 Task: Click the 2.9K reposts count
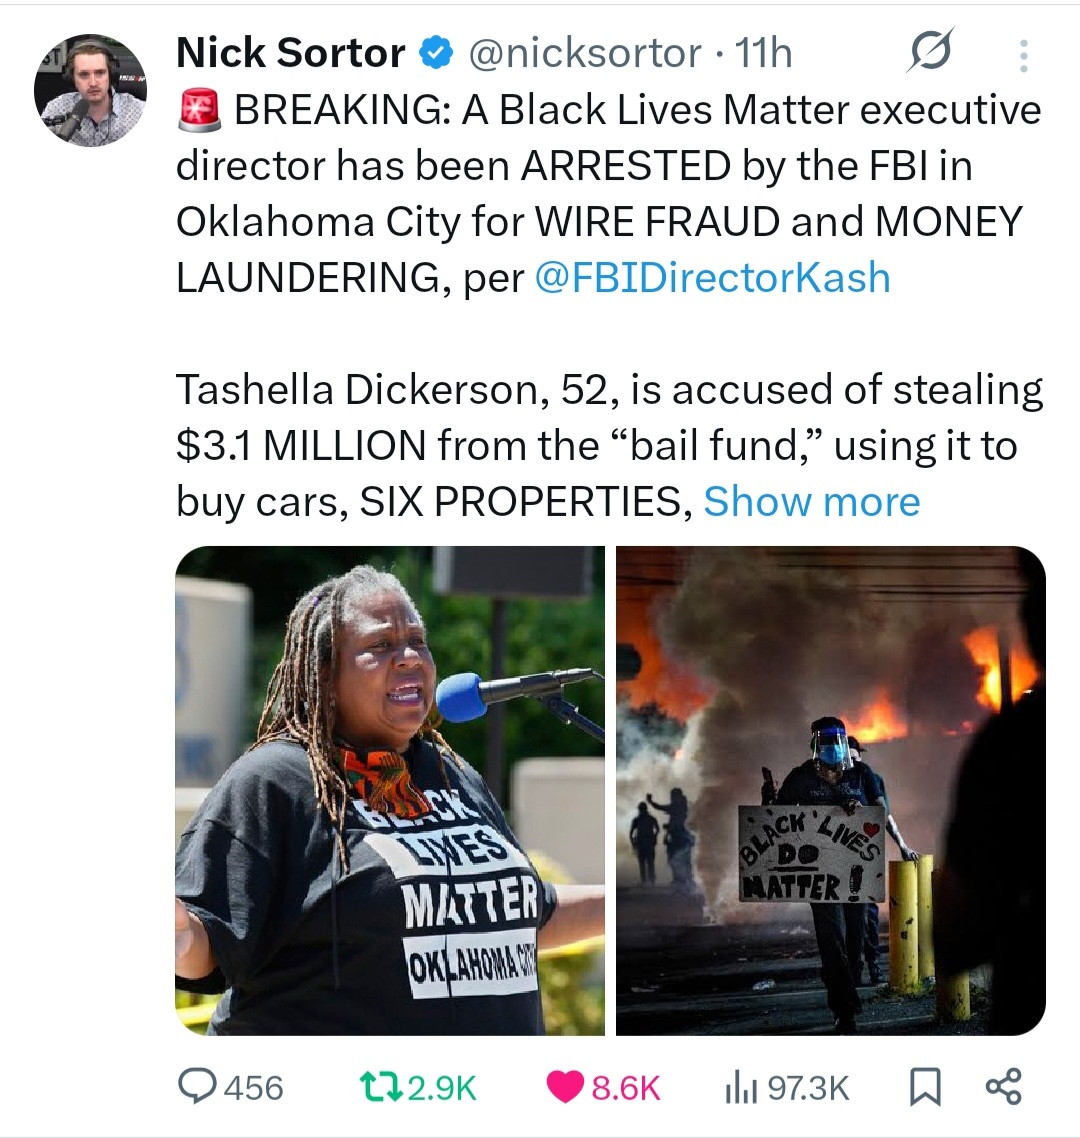(442, 1088)
